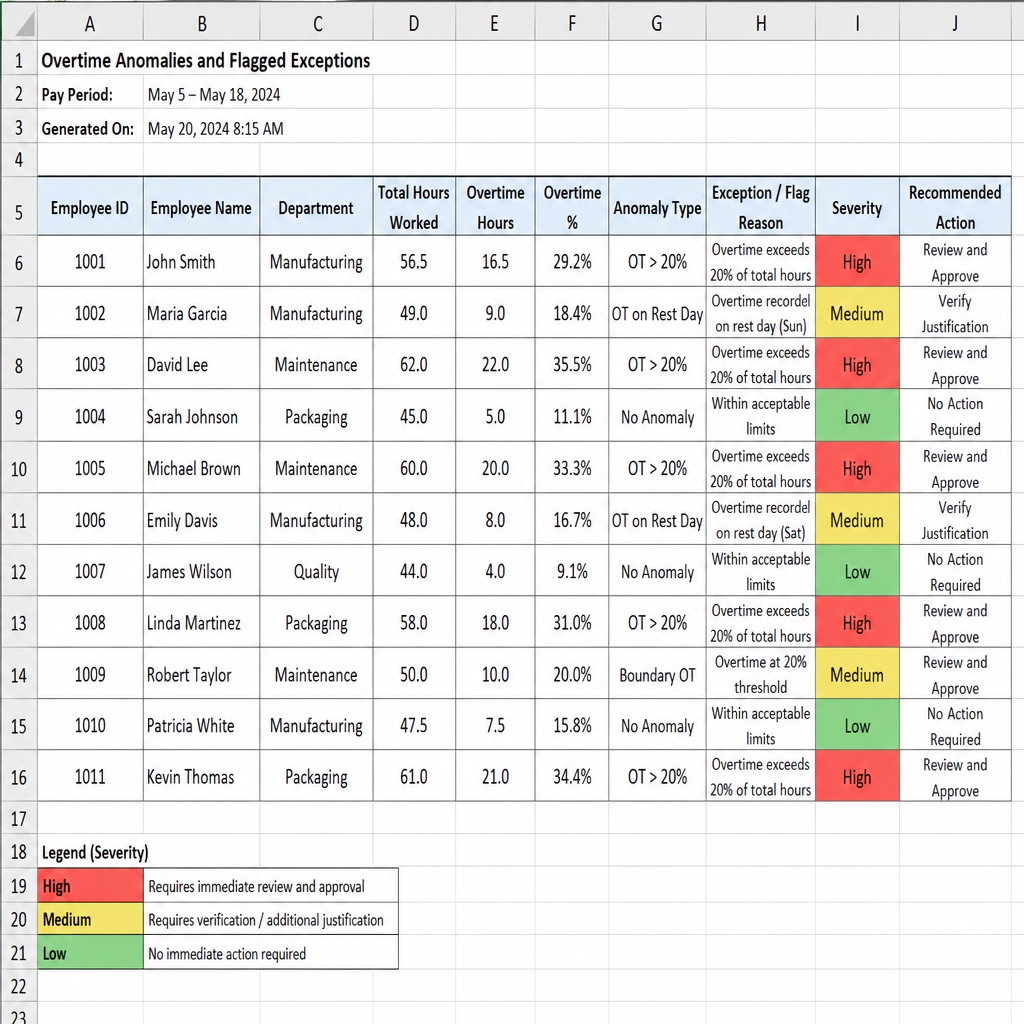Click John Smith's red High severity cell

857,261
